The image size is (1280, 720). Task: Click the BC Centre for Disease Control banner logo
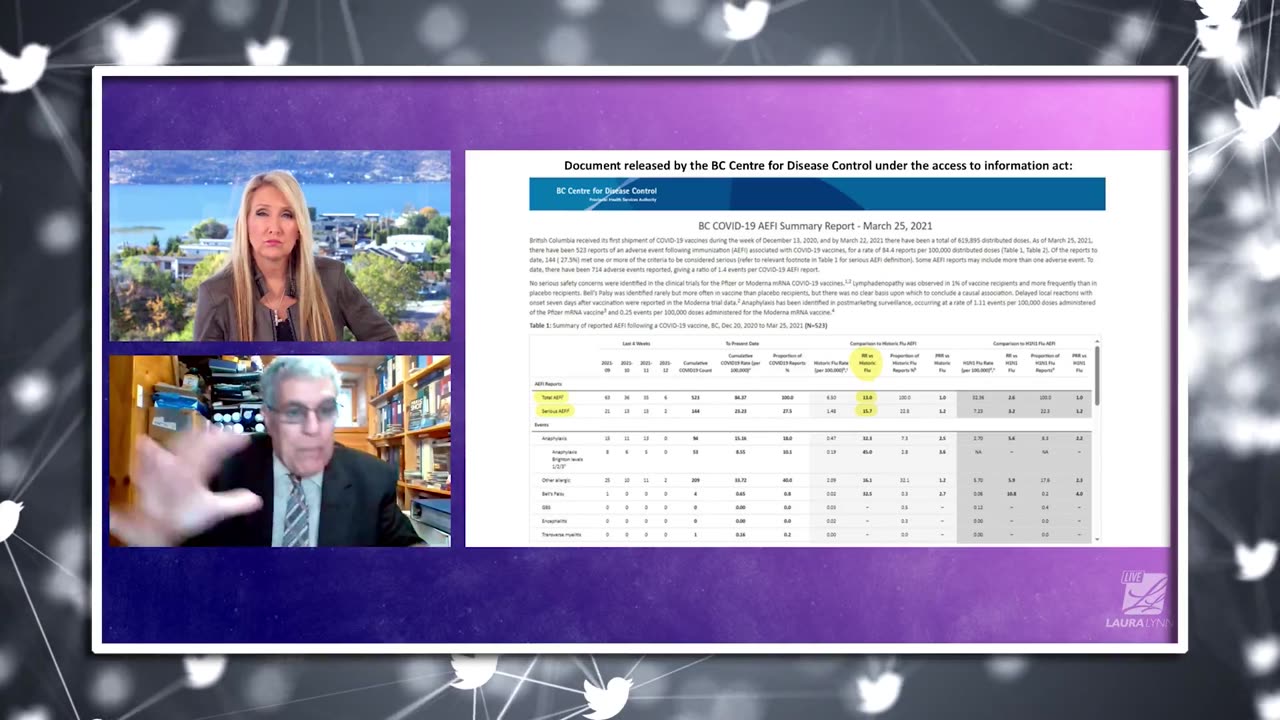(x=608, y=193)
